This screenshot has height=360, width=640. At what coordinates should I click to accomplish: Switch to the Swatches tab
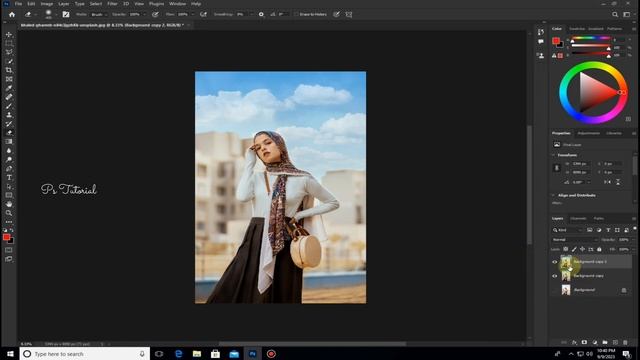coord(577,29)
